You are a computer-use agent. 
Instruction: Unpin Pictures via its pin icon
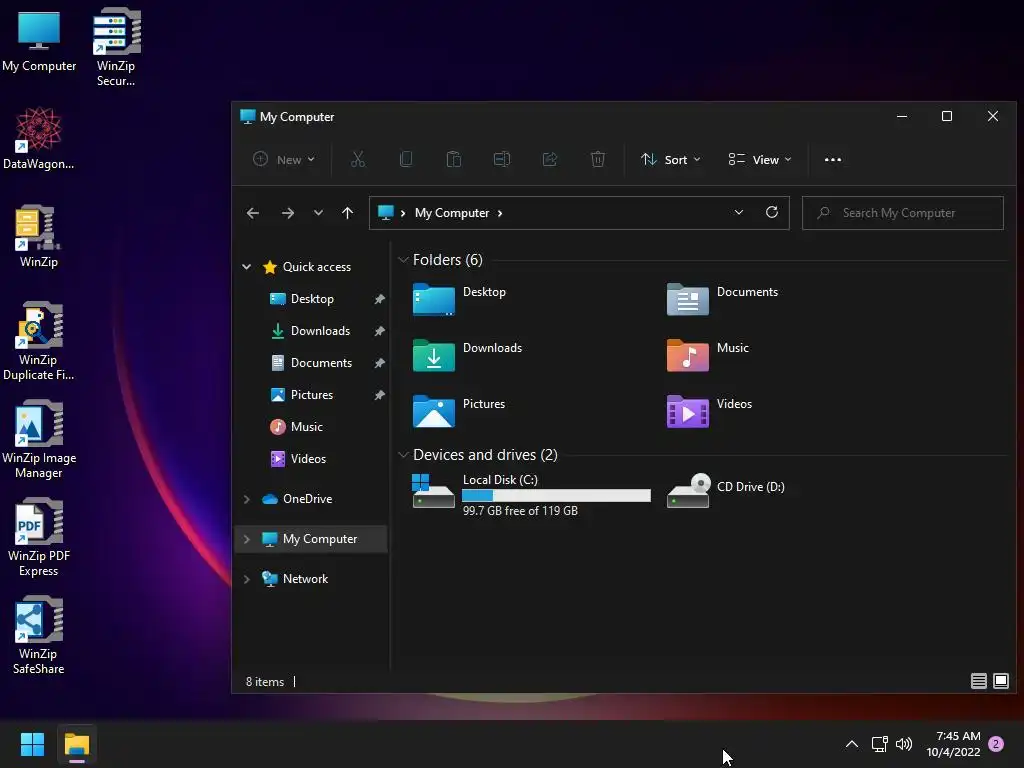pyautogui.click(x=379, y=395)
